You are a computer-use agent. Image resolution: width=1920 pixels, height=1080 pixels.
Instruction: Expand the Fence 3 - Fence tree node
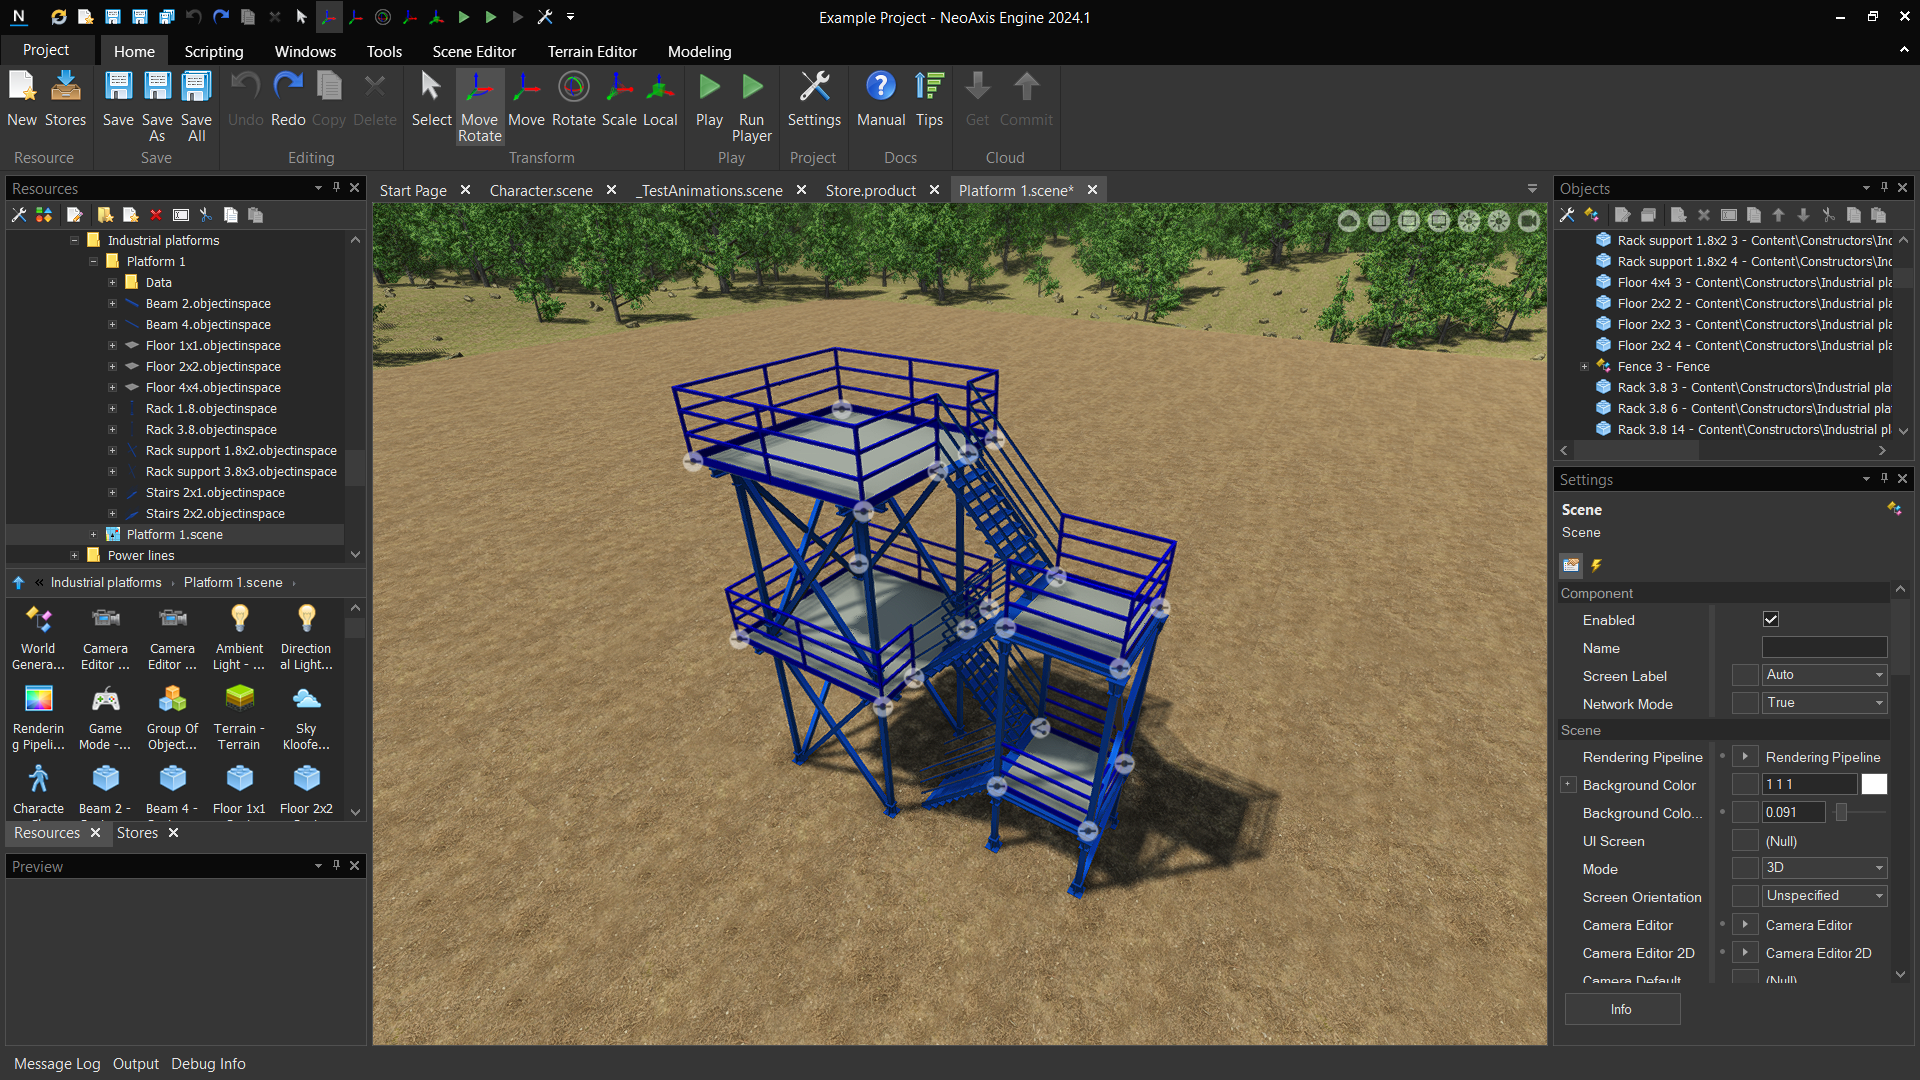[x=1585, y=366]
